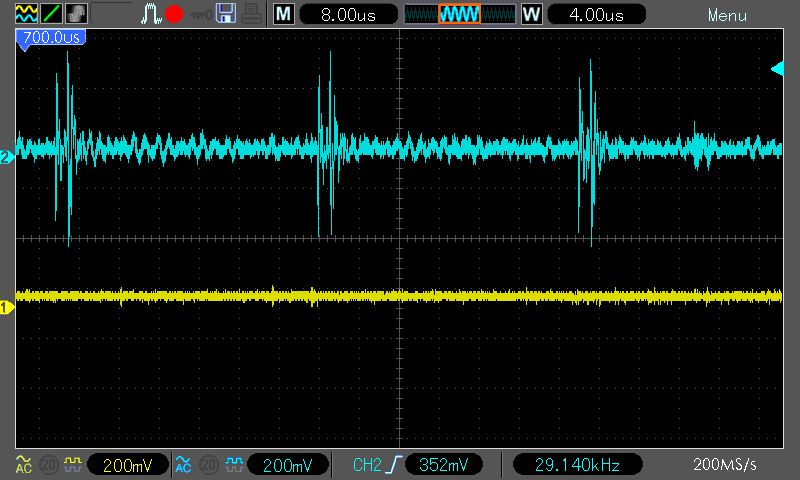Click the M main timebase icon
This screenshot has height=480, width=800.
pos(284,15)
